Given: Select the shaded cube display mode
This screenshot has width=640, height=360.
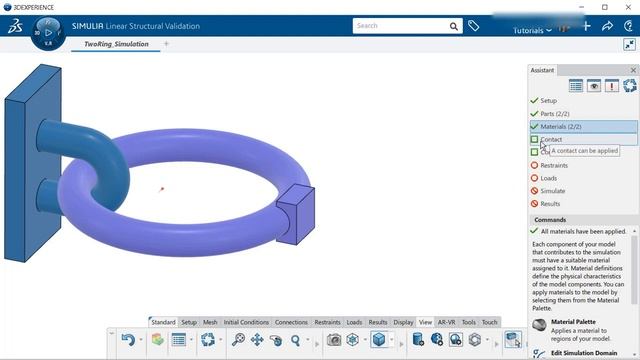Looking at the screenshot, I should point(379,340).
